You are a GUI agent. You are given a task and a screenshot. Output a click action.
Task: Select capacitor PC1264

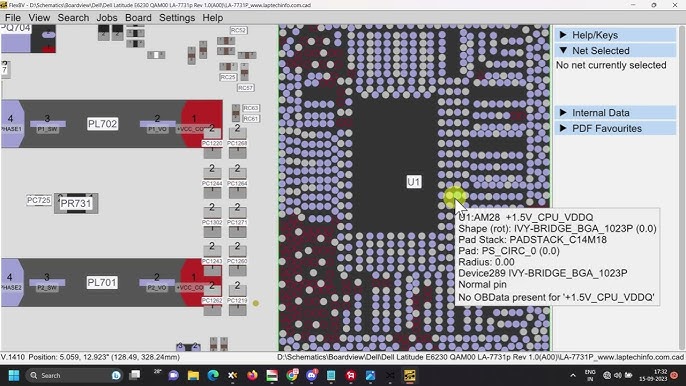point(238,183)
